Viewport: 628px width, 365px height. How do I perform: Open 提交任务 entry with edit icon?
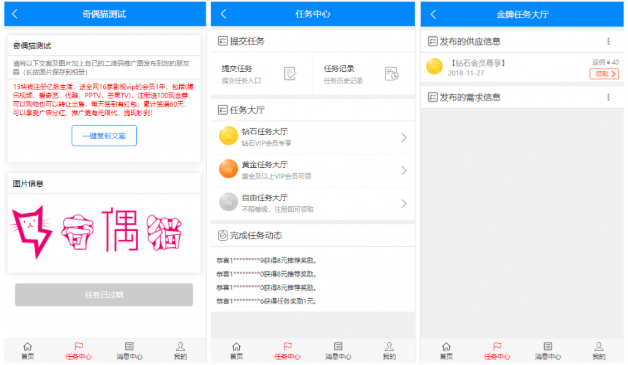coord(290,74)
